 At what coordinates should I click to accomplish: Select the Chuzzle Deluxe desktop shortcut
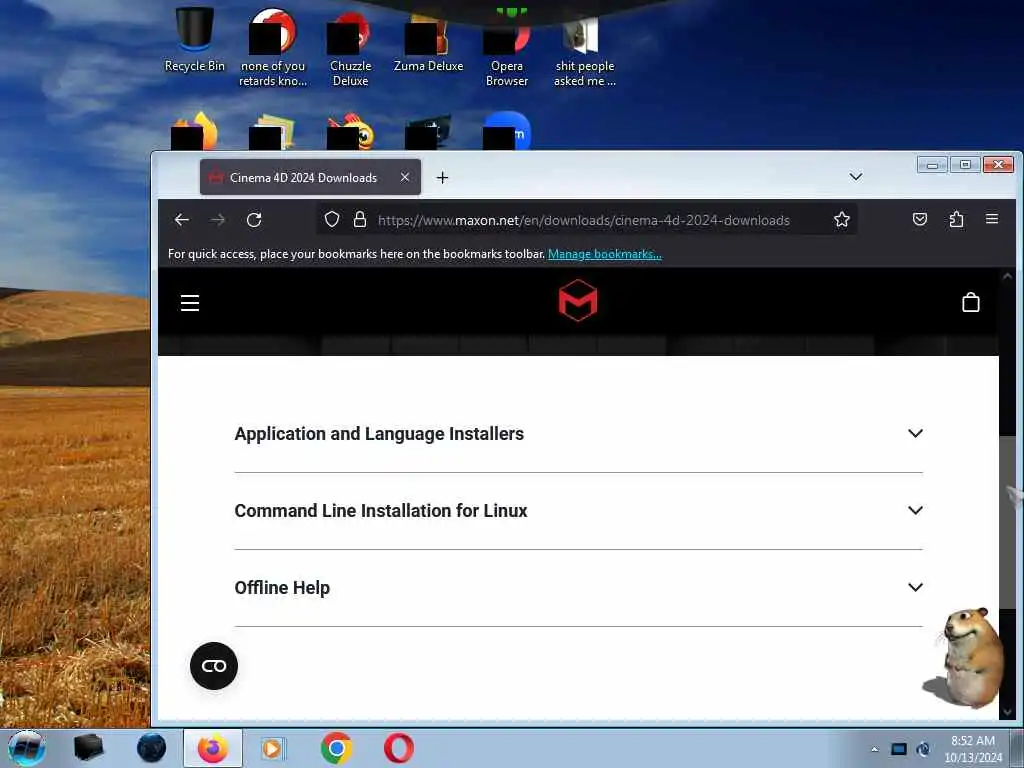click(x=350, y=50)
